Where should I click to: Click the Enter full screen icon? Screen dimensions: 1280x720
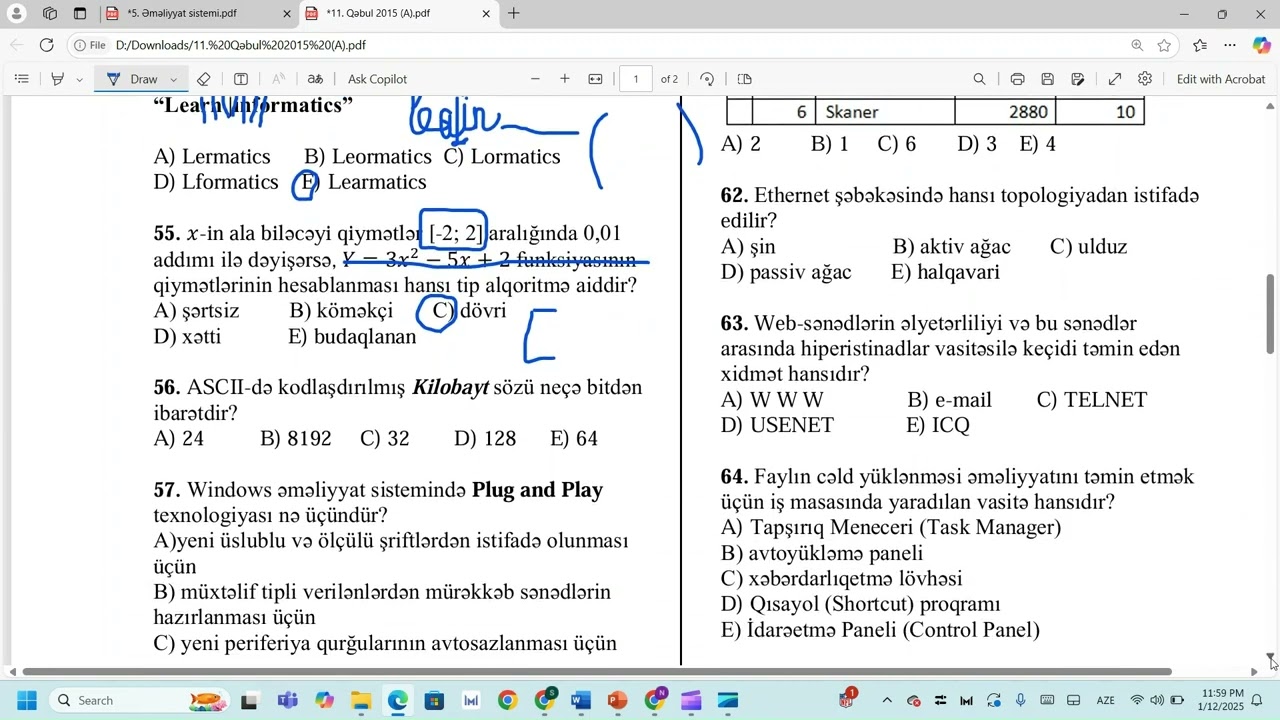(1115, 79)
